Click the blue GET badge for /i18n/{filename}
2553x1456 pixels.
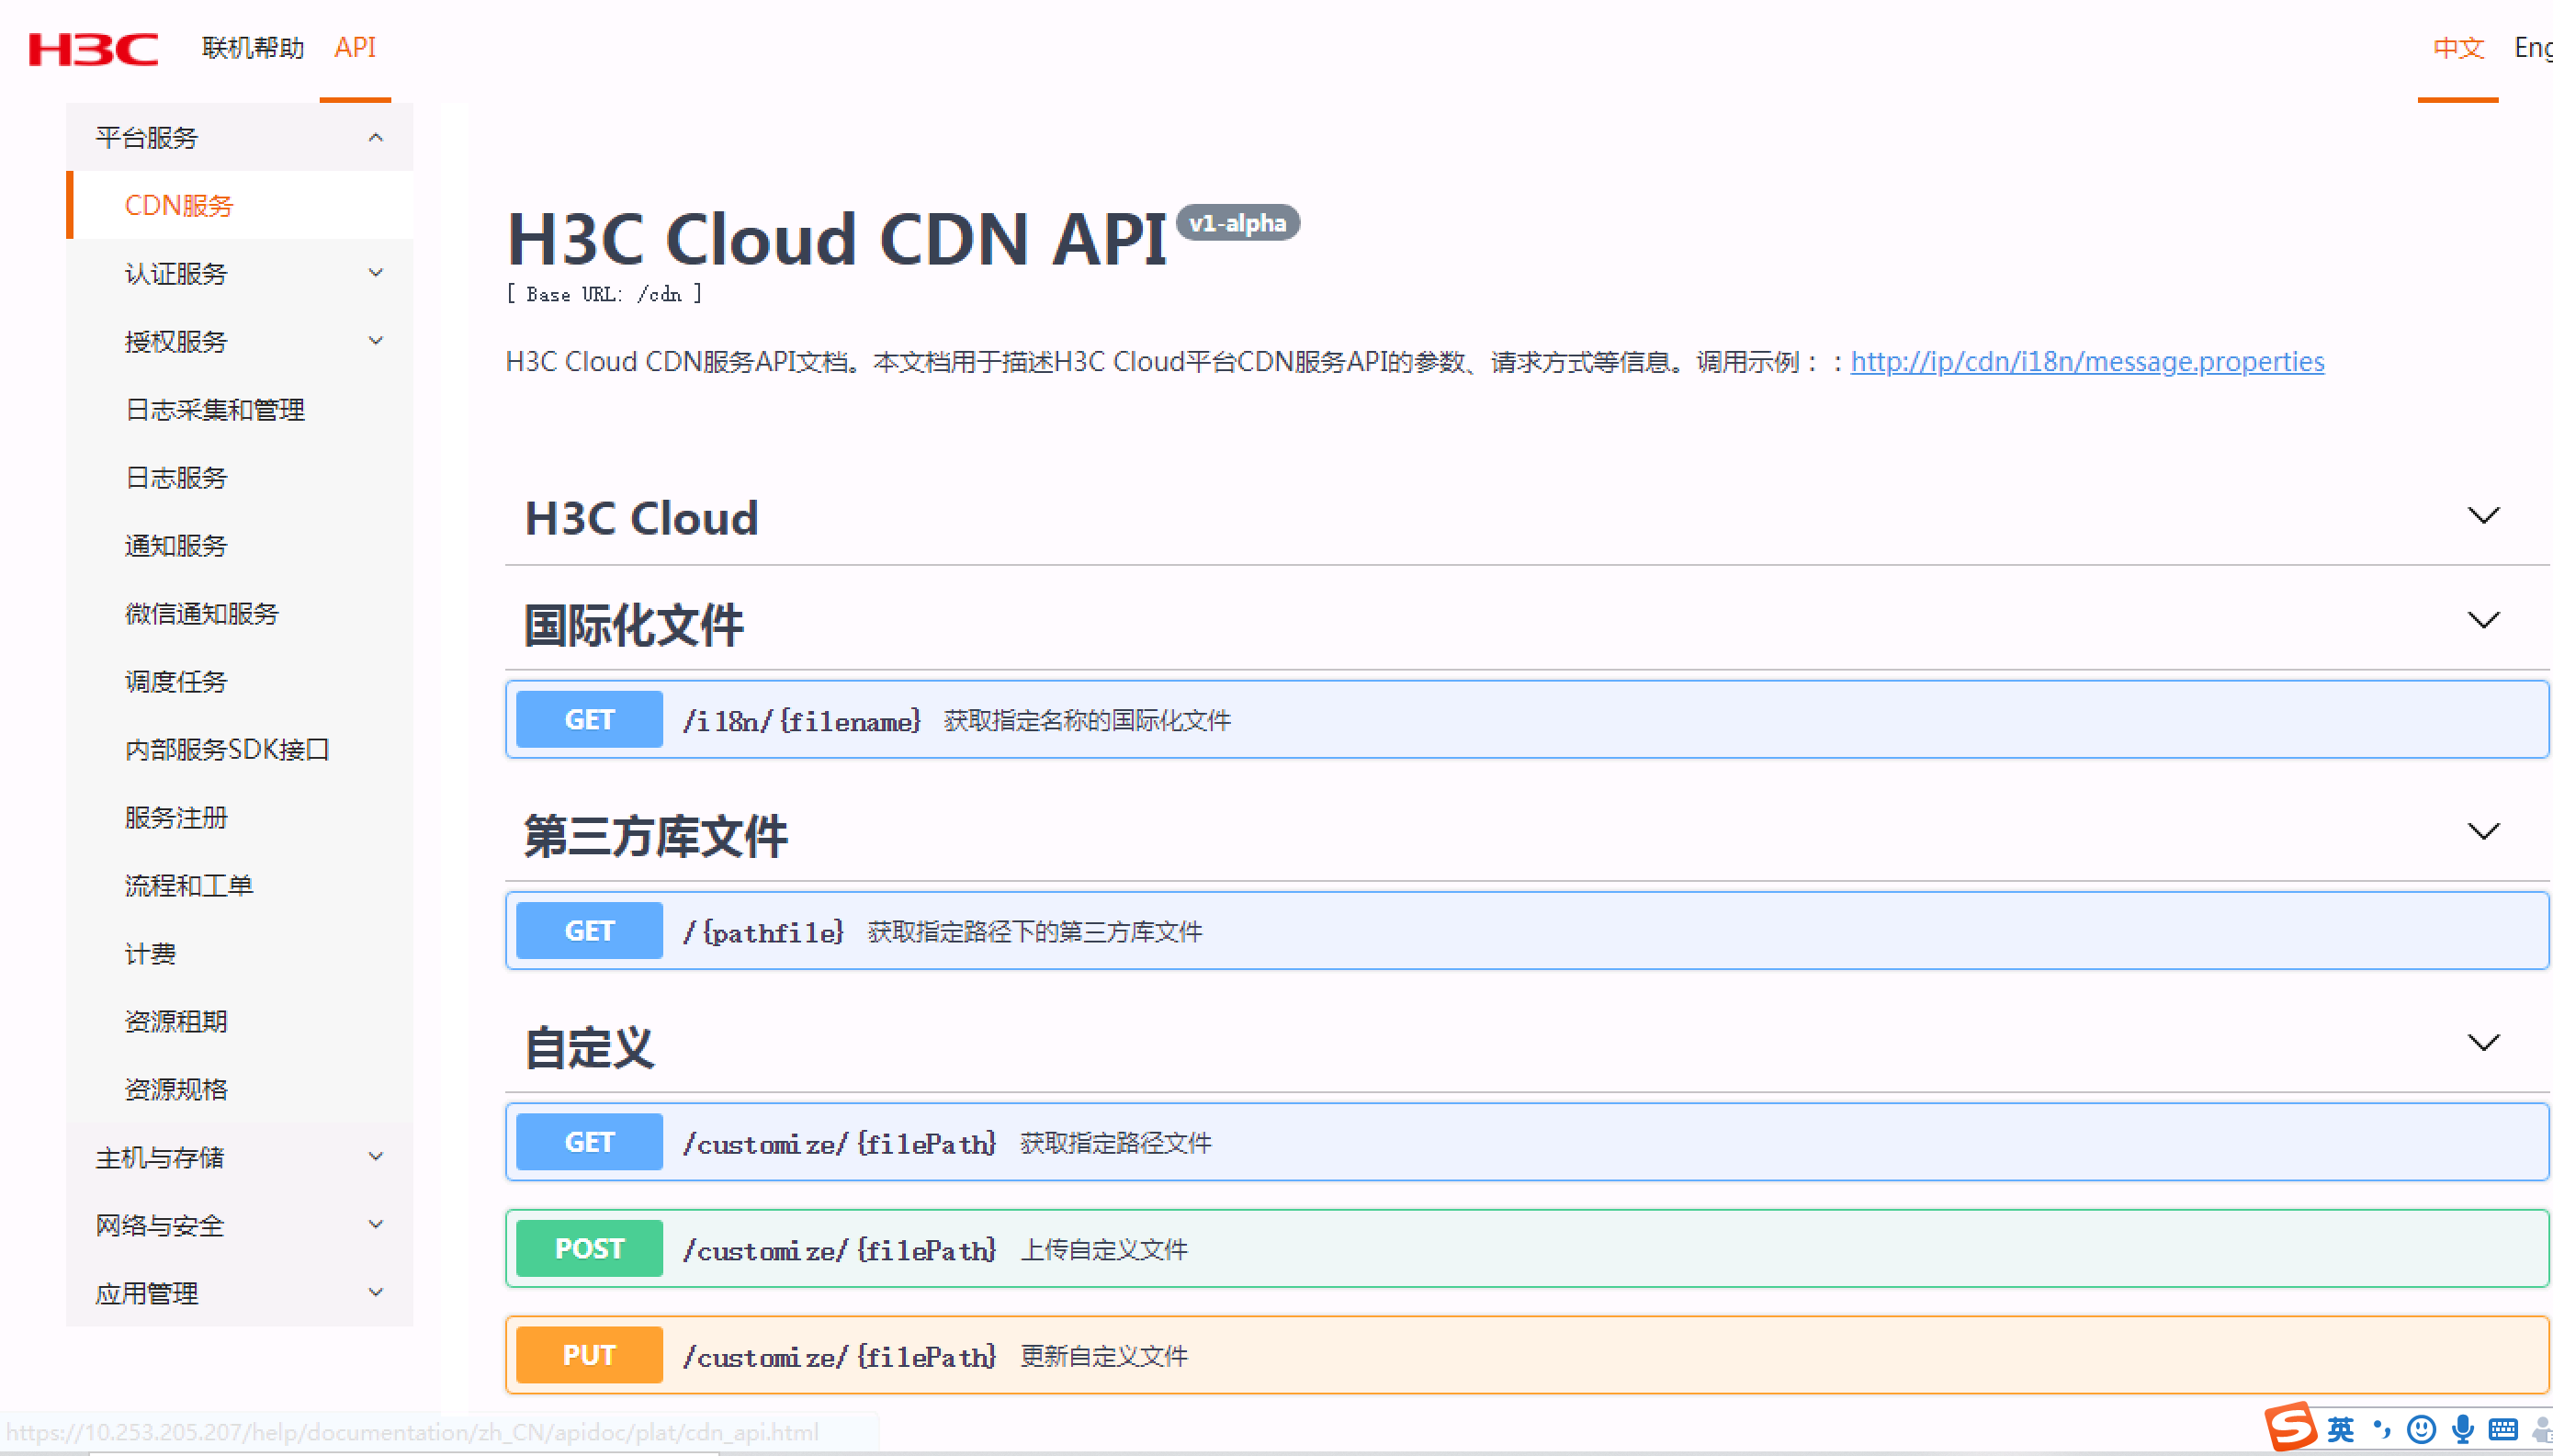pos(589,719)
